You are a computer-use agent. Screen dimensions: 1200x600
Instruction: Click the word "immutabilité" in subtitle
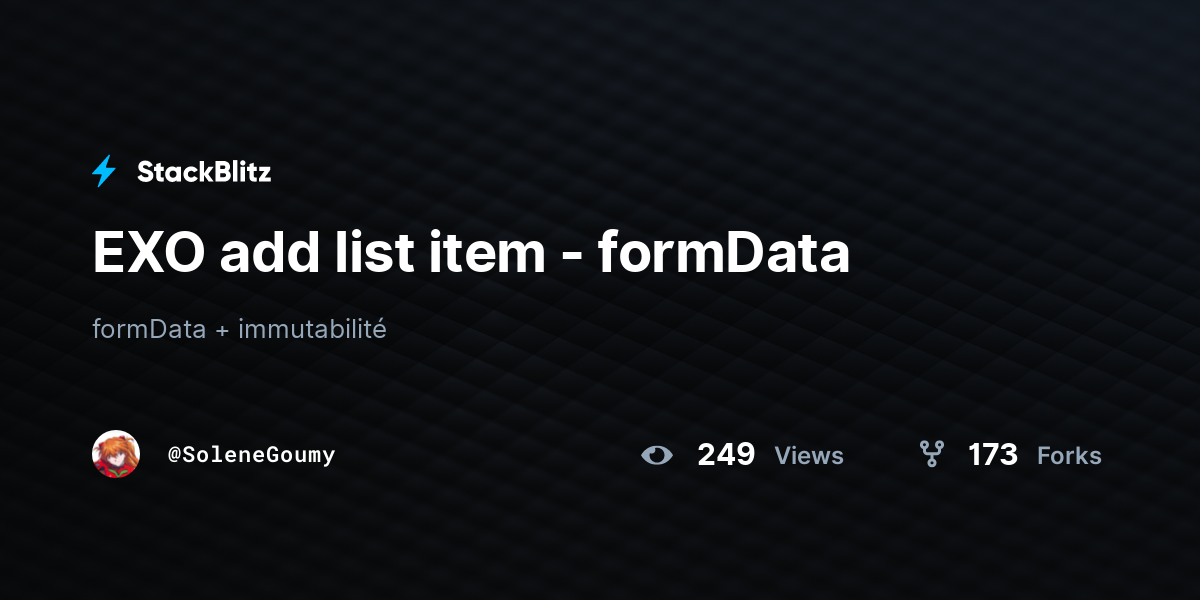[x=312, y=328]
